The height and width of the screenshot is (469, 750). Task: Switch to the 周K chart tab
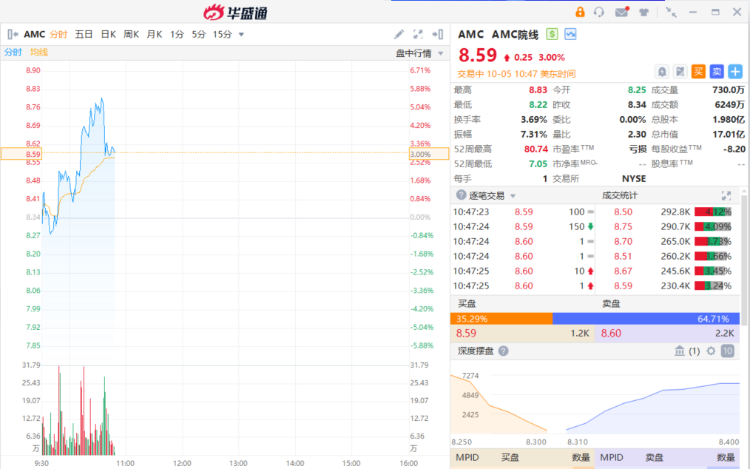click(131, 34)
